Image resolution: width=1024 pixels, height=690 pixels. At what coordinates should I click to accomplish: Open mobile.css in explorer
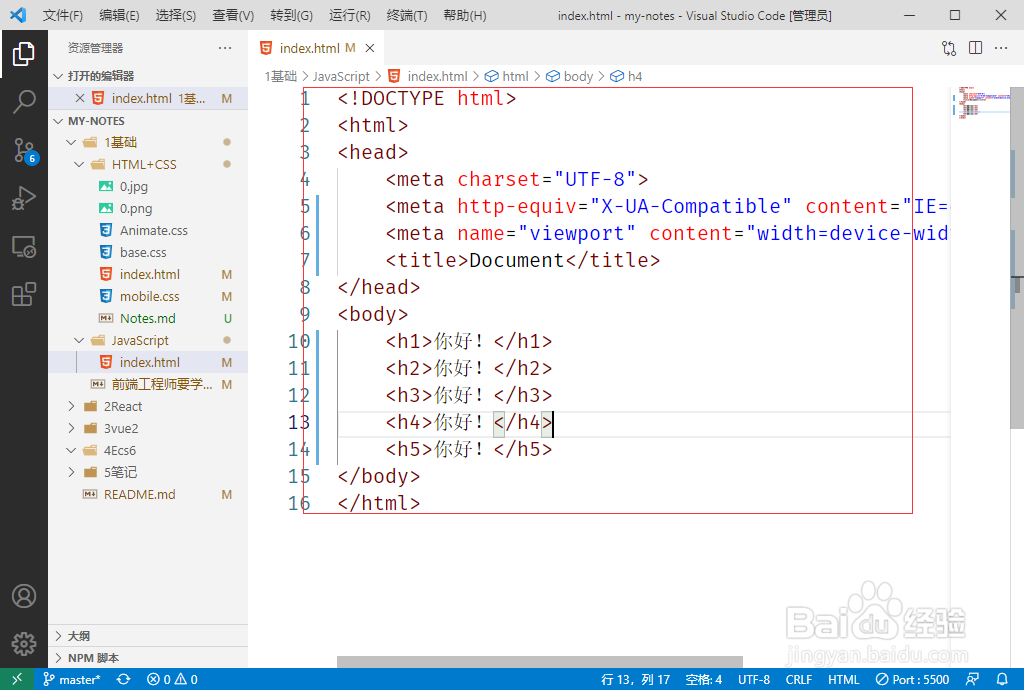(x=148, y=296)
